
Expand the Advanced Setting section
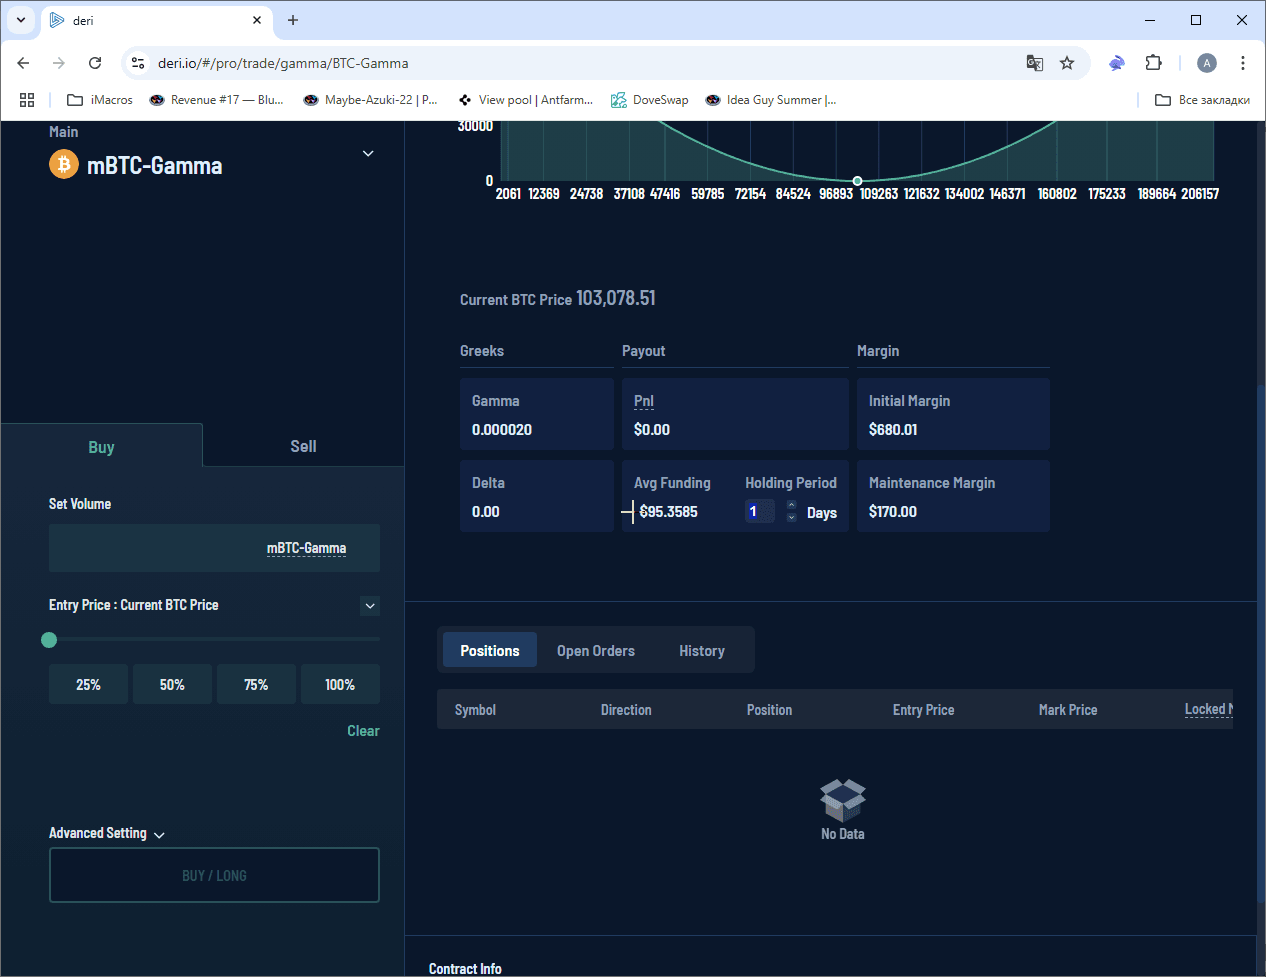(x=107, y=833)
